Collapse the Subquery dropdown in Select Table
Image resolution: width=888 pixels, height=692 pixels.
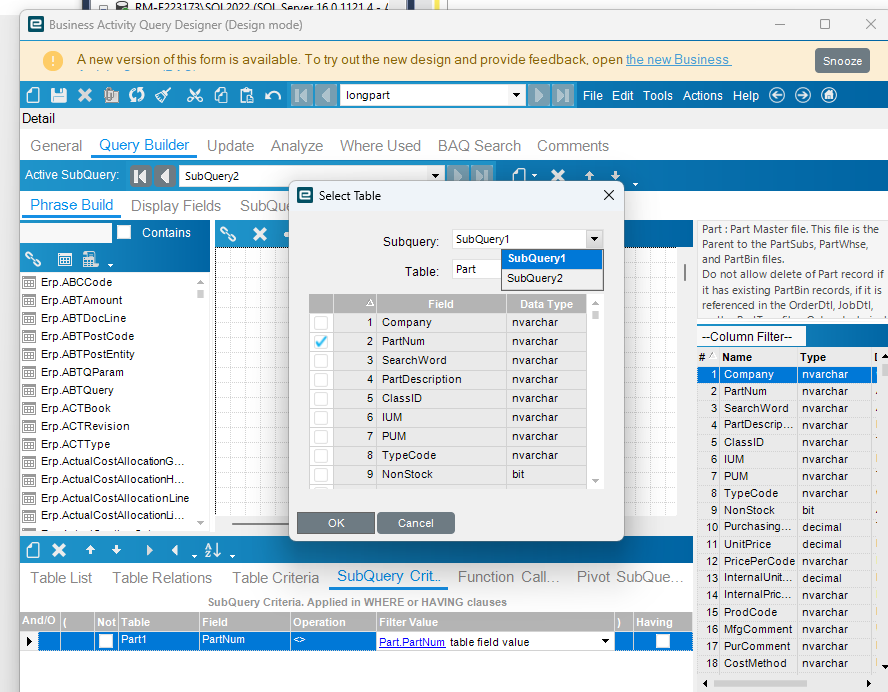click(x=594, y=239)
